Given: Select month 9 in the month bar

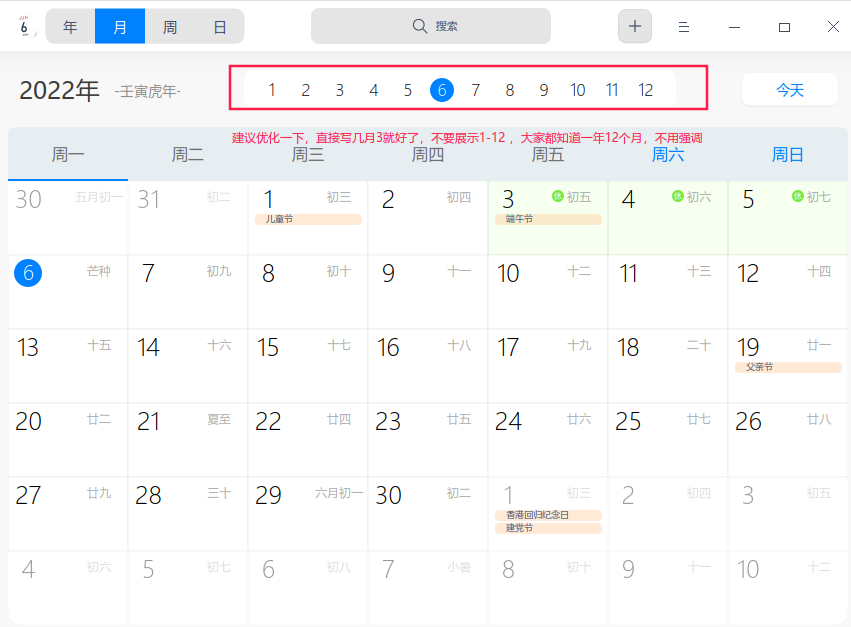Looking at the screenshot, I should [544, 90].
